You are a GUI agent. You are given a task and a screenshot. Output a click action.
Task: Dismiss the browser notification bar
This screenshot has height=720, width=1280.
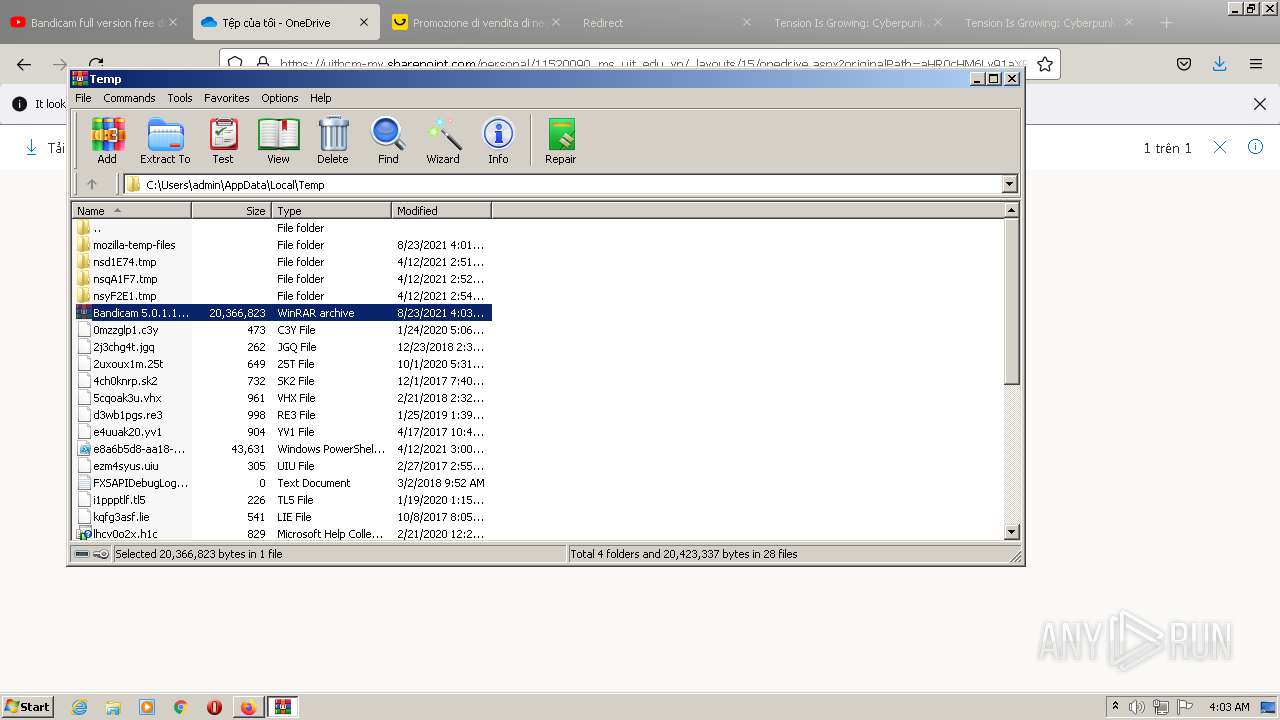[x=1260, y=104]
